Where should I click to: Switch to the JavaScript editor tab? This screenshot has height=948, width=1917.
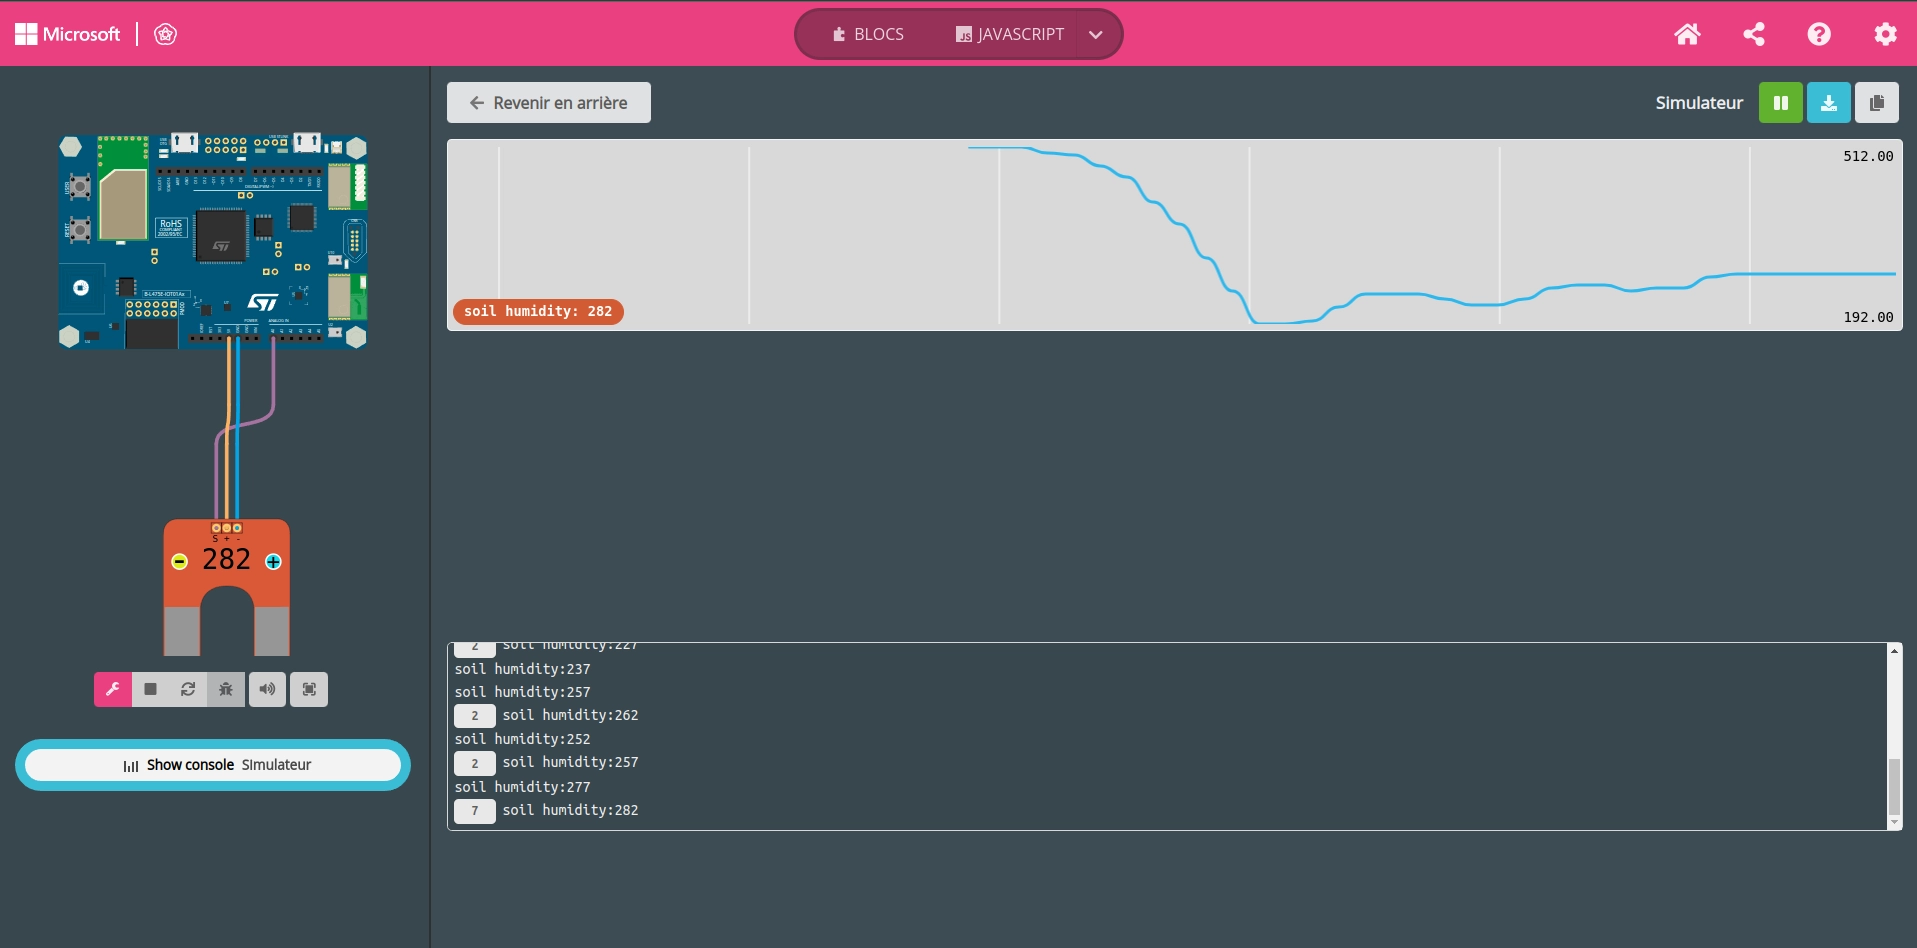tap(1010, 35)
